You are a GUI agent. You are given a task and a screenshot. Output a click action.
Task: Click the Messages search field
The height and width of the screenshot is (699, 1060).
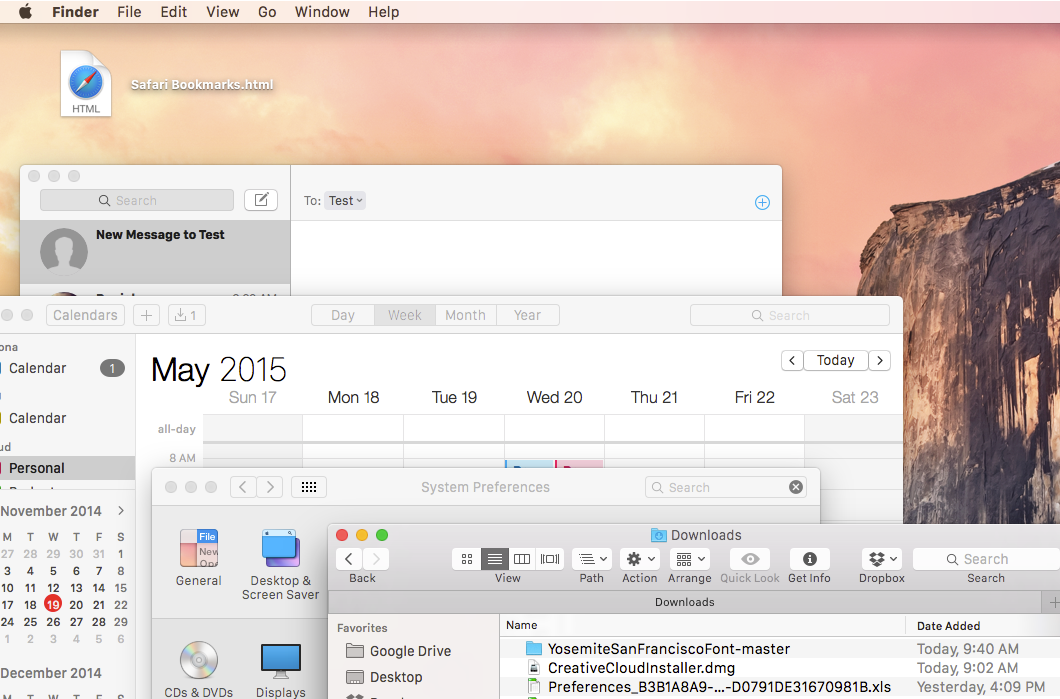(x=137, y=200)
